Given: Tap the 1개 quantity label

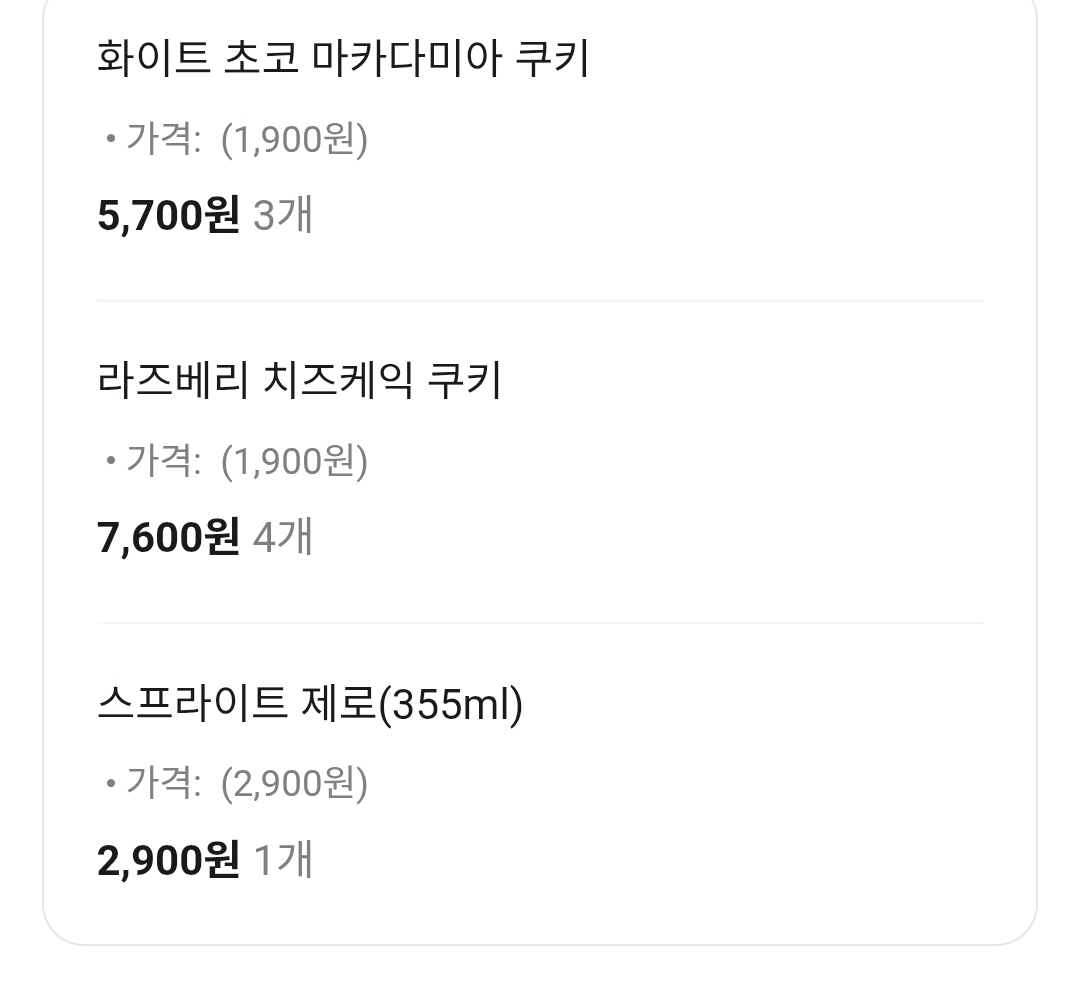Looking at the screenshot, I should (x=283, y=860).
